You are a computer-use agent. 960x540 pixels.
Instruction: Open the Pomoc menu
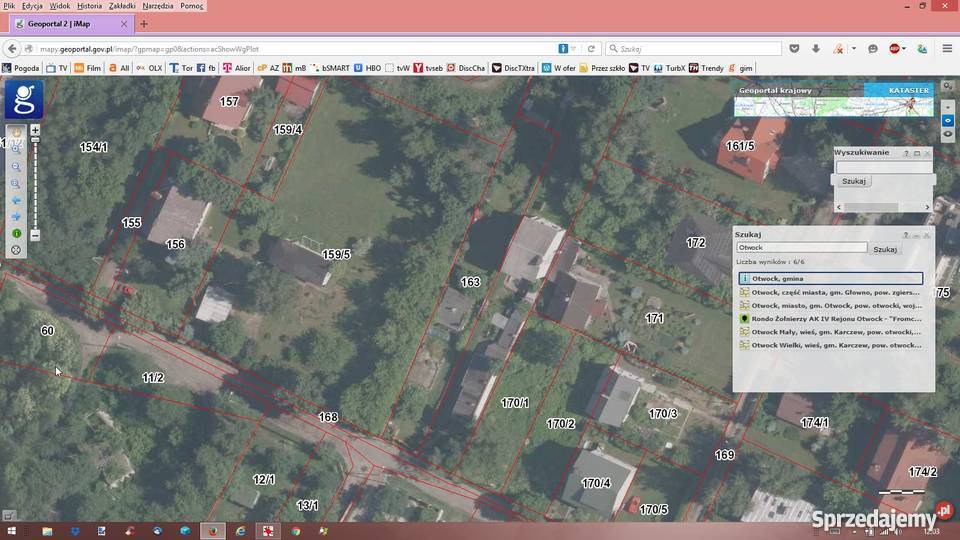[192, 6]
